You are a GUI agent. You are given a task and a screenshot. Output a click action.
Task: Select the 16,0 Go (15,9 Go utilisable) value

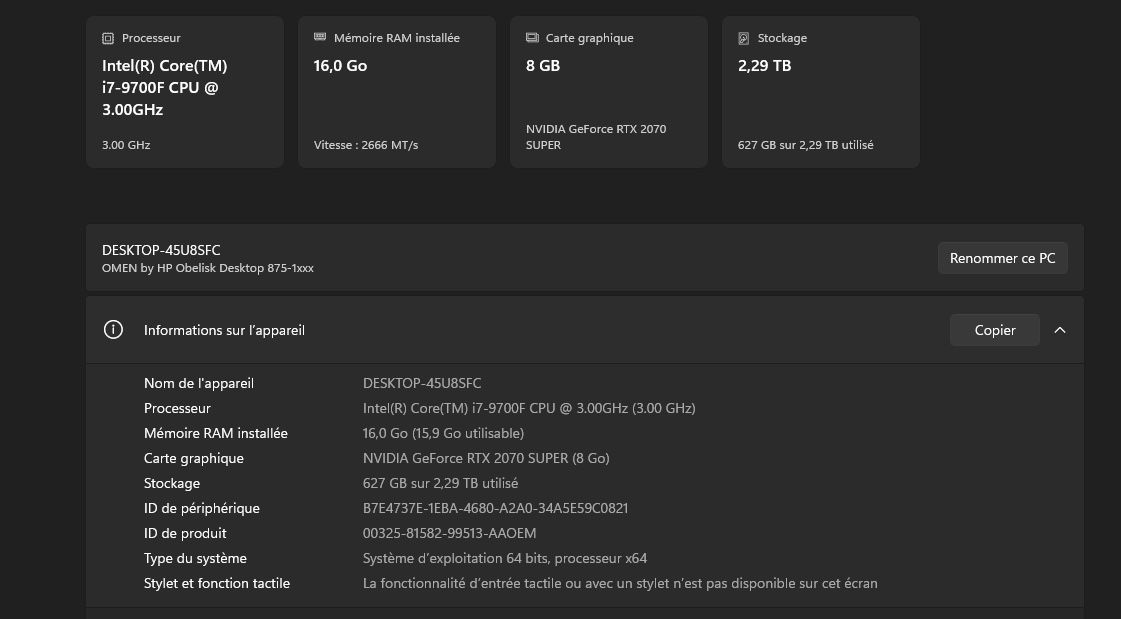coord(443,433)
